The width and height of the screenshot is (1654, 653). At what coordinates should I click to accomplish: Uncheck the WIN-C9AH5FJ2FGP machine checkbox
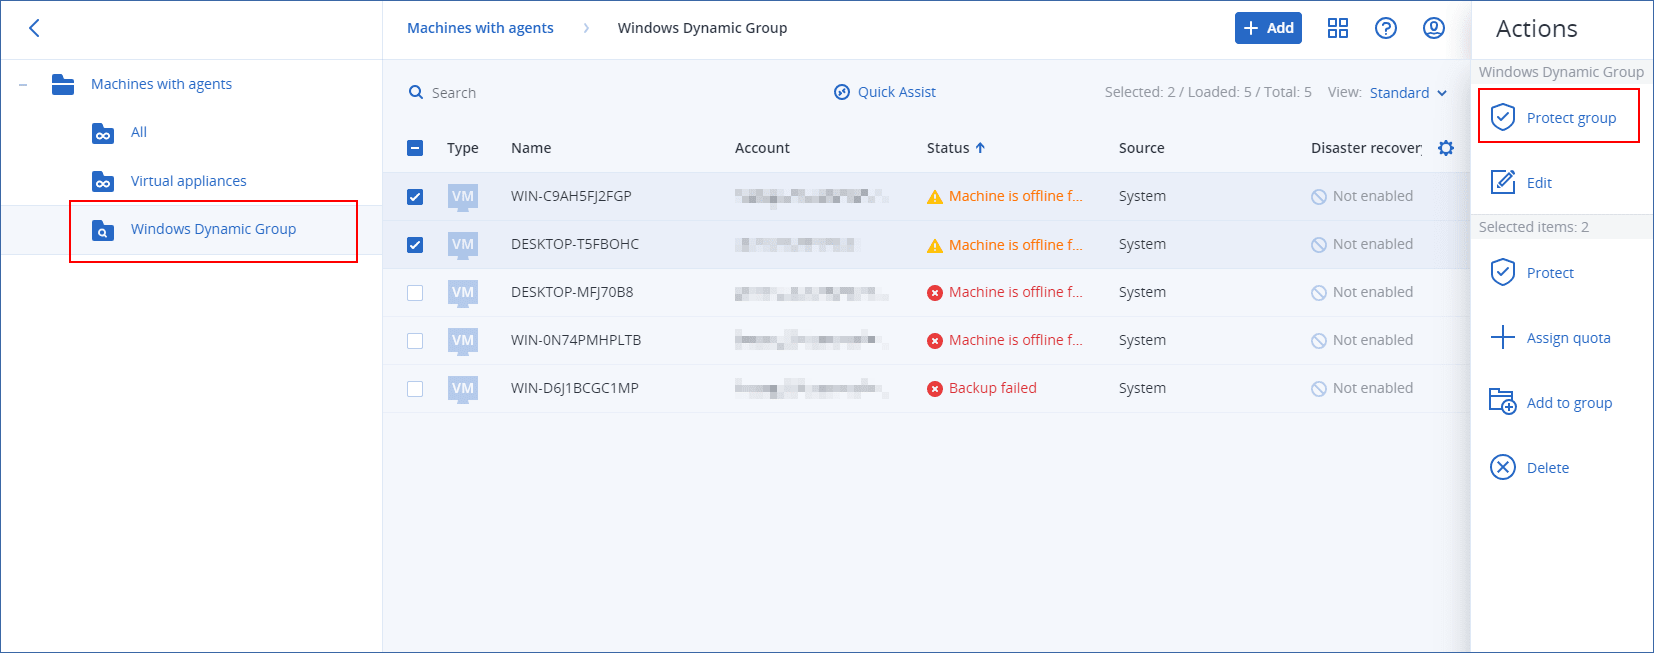click(x=415, y=197)
